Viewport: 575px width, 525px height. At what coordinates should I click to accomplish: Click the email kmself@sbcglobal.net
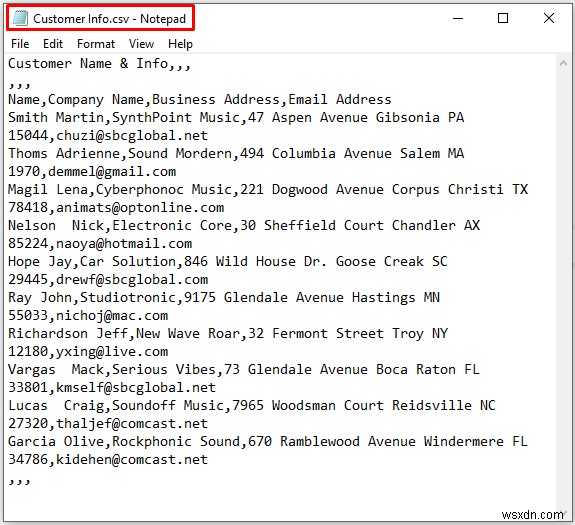136,387
